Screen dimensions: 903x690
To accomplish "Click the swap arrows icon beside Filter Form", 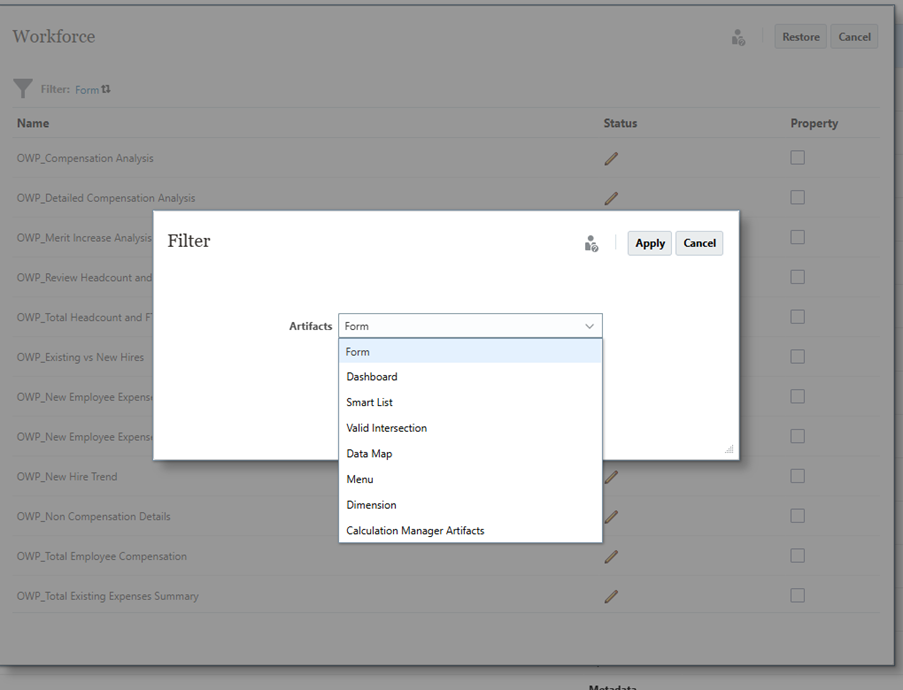I will 106,89.
